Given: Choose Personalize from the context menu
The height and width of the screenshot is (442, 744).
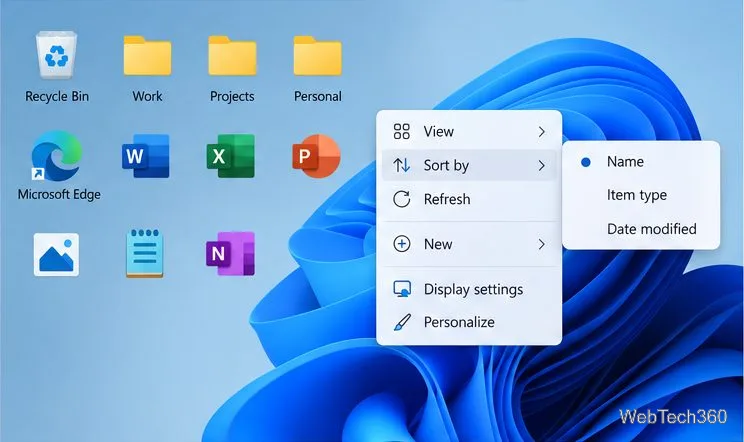Looking at the screenshot, I should tap(469, 322).
